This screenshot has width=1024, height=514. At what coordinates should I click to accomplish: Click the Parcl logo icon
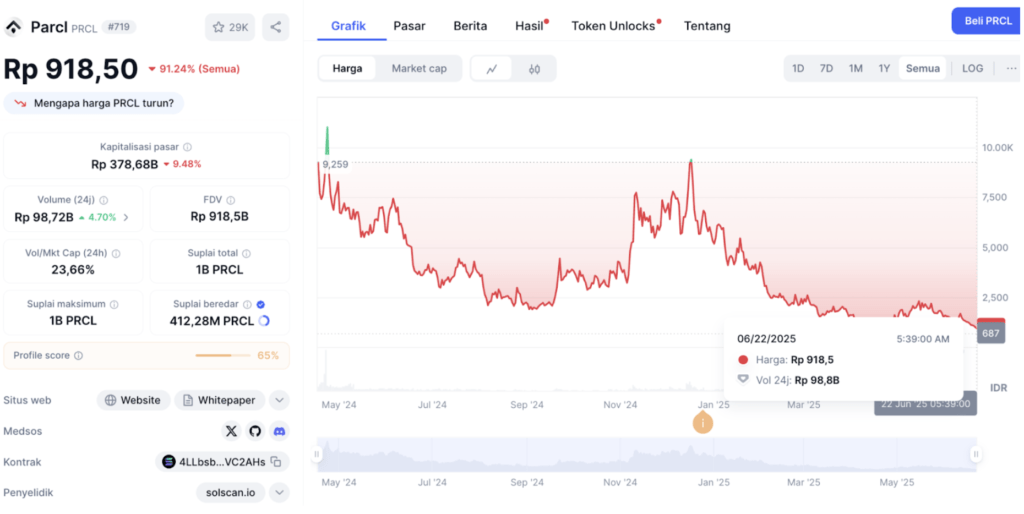pos(13,27)
